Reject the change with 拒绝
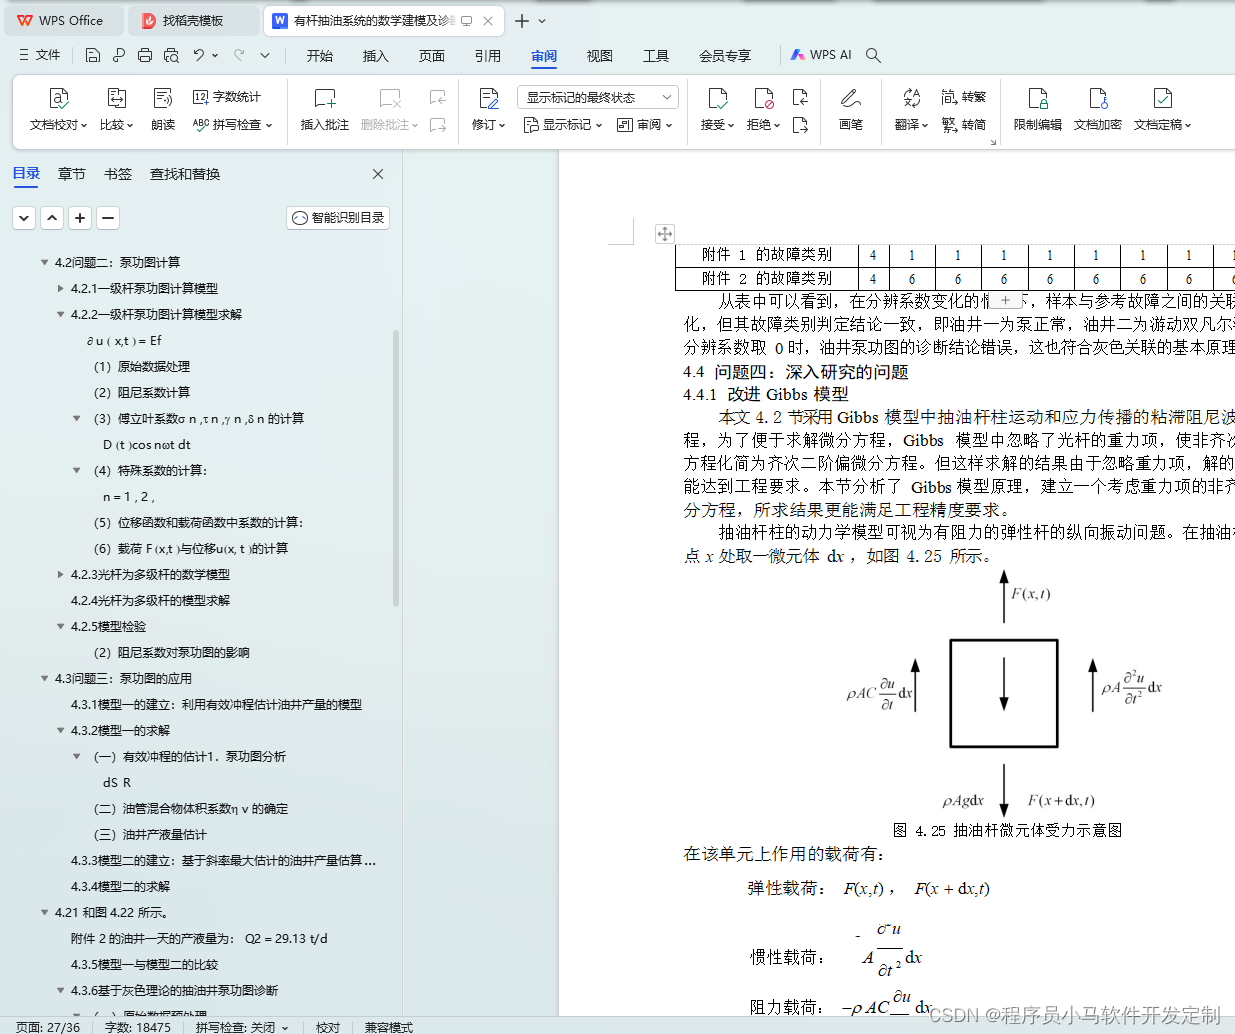 coord(764,110)
